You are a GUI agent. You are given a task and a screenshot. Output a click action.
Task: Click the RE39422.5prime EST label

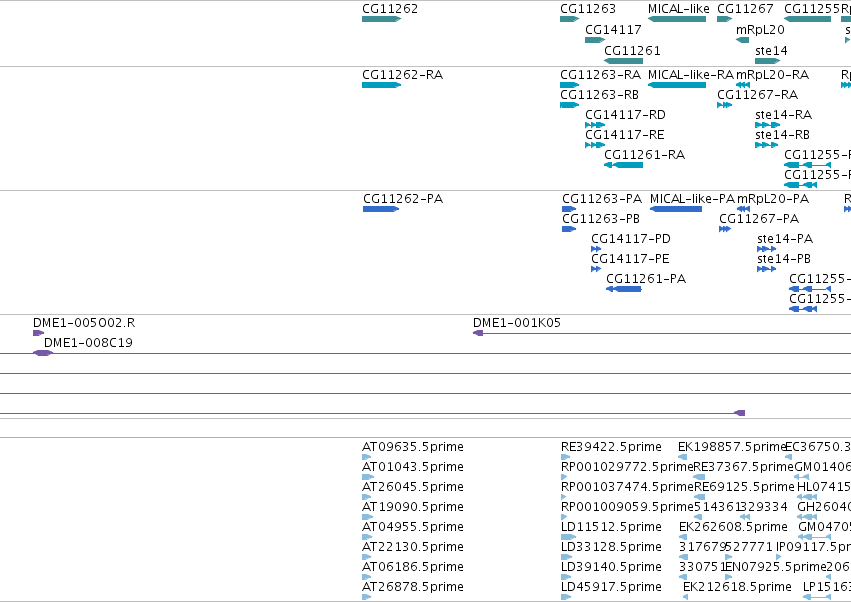coord(611,447)
